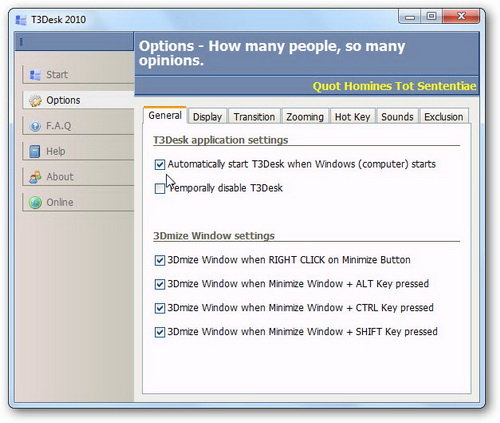The width and height of the screenshot is (500, 423).
Task: Go to the Zooming tab
Action: click(x=305, y=117)
